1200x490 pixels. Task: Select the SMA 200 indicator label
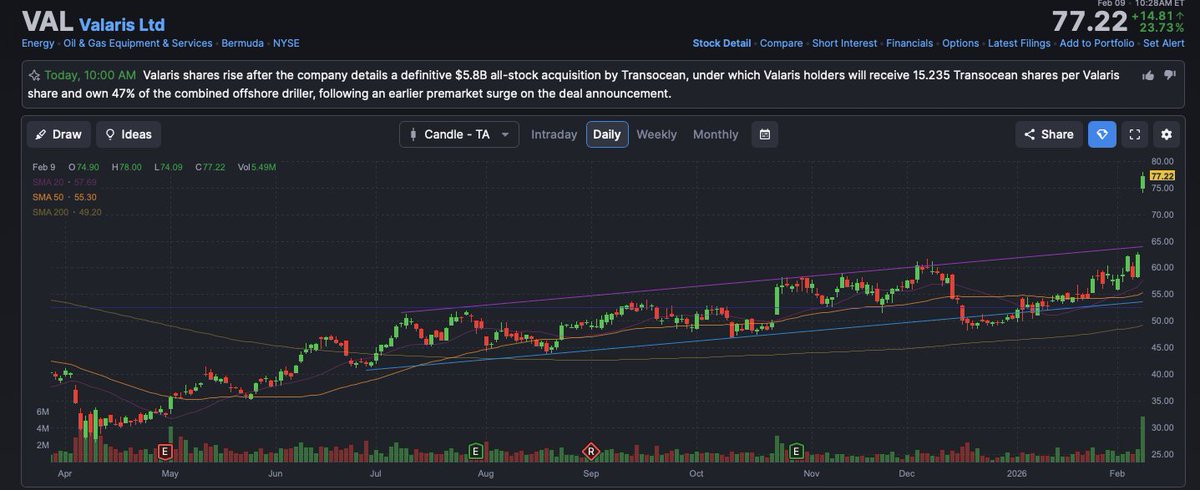click(x=67, y=212)
